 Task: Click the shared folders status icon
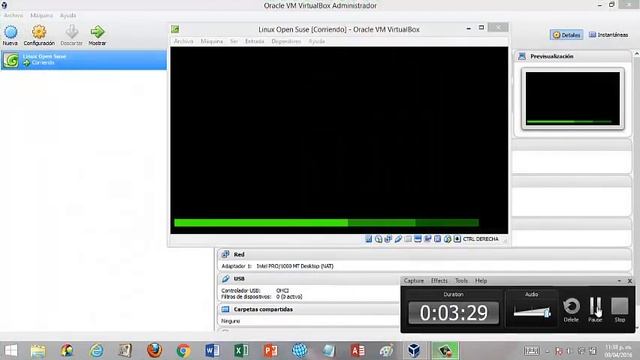click(x=408, y=239)
